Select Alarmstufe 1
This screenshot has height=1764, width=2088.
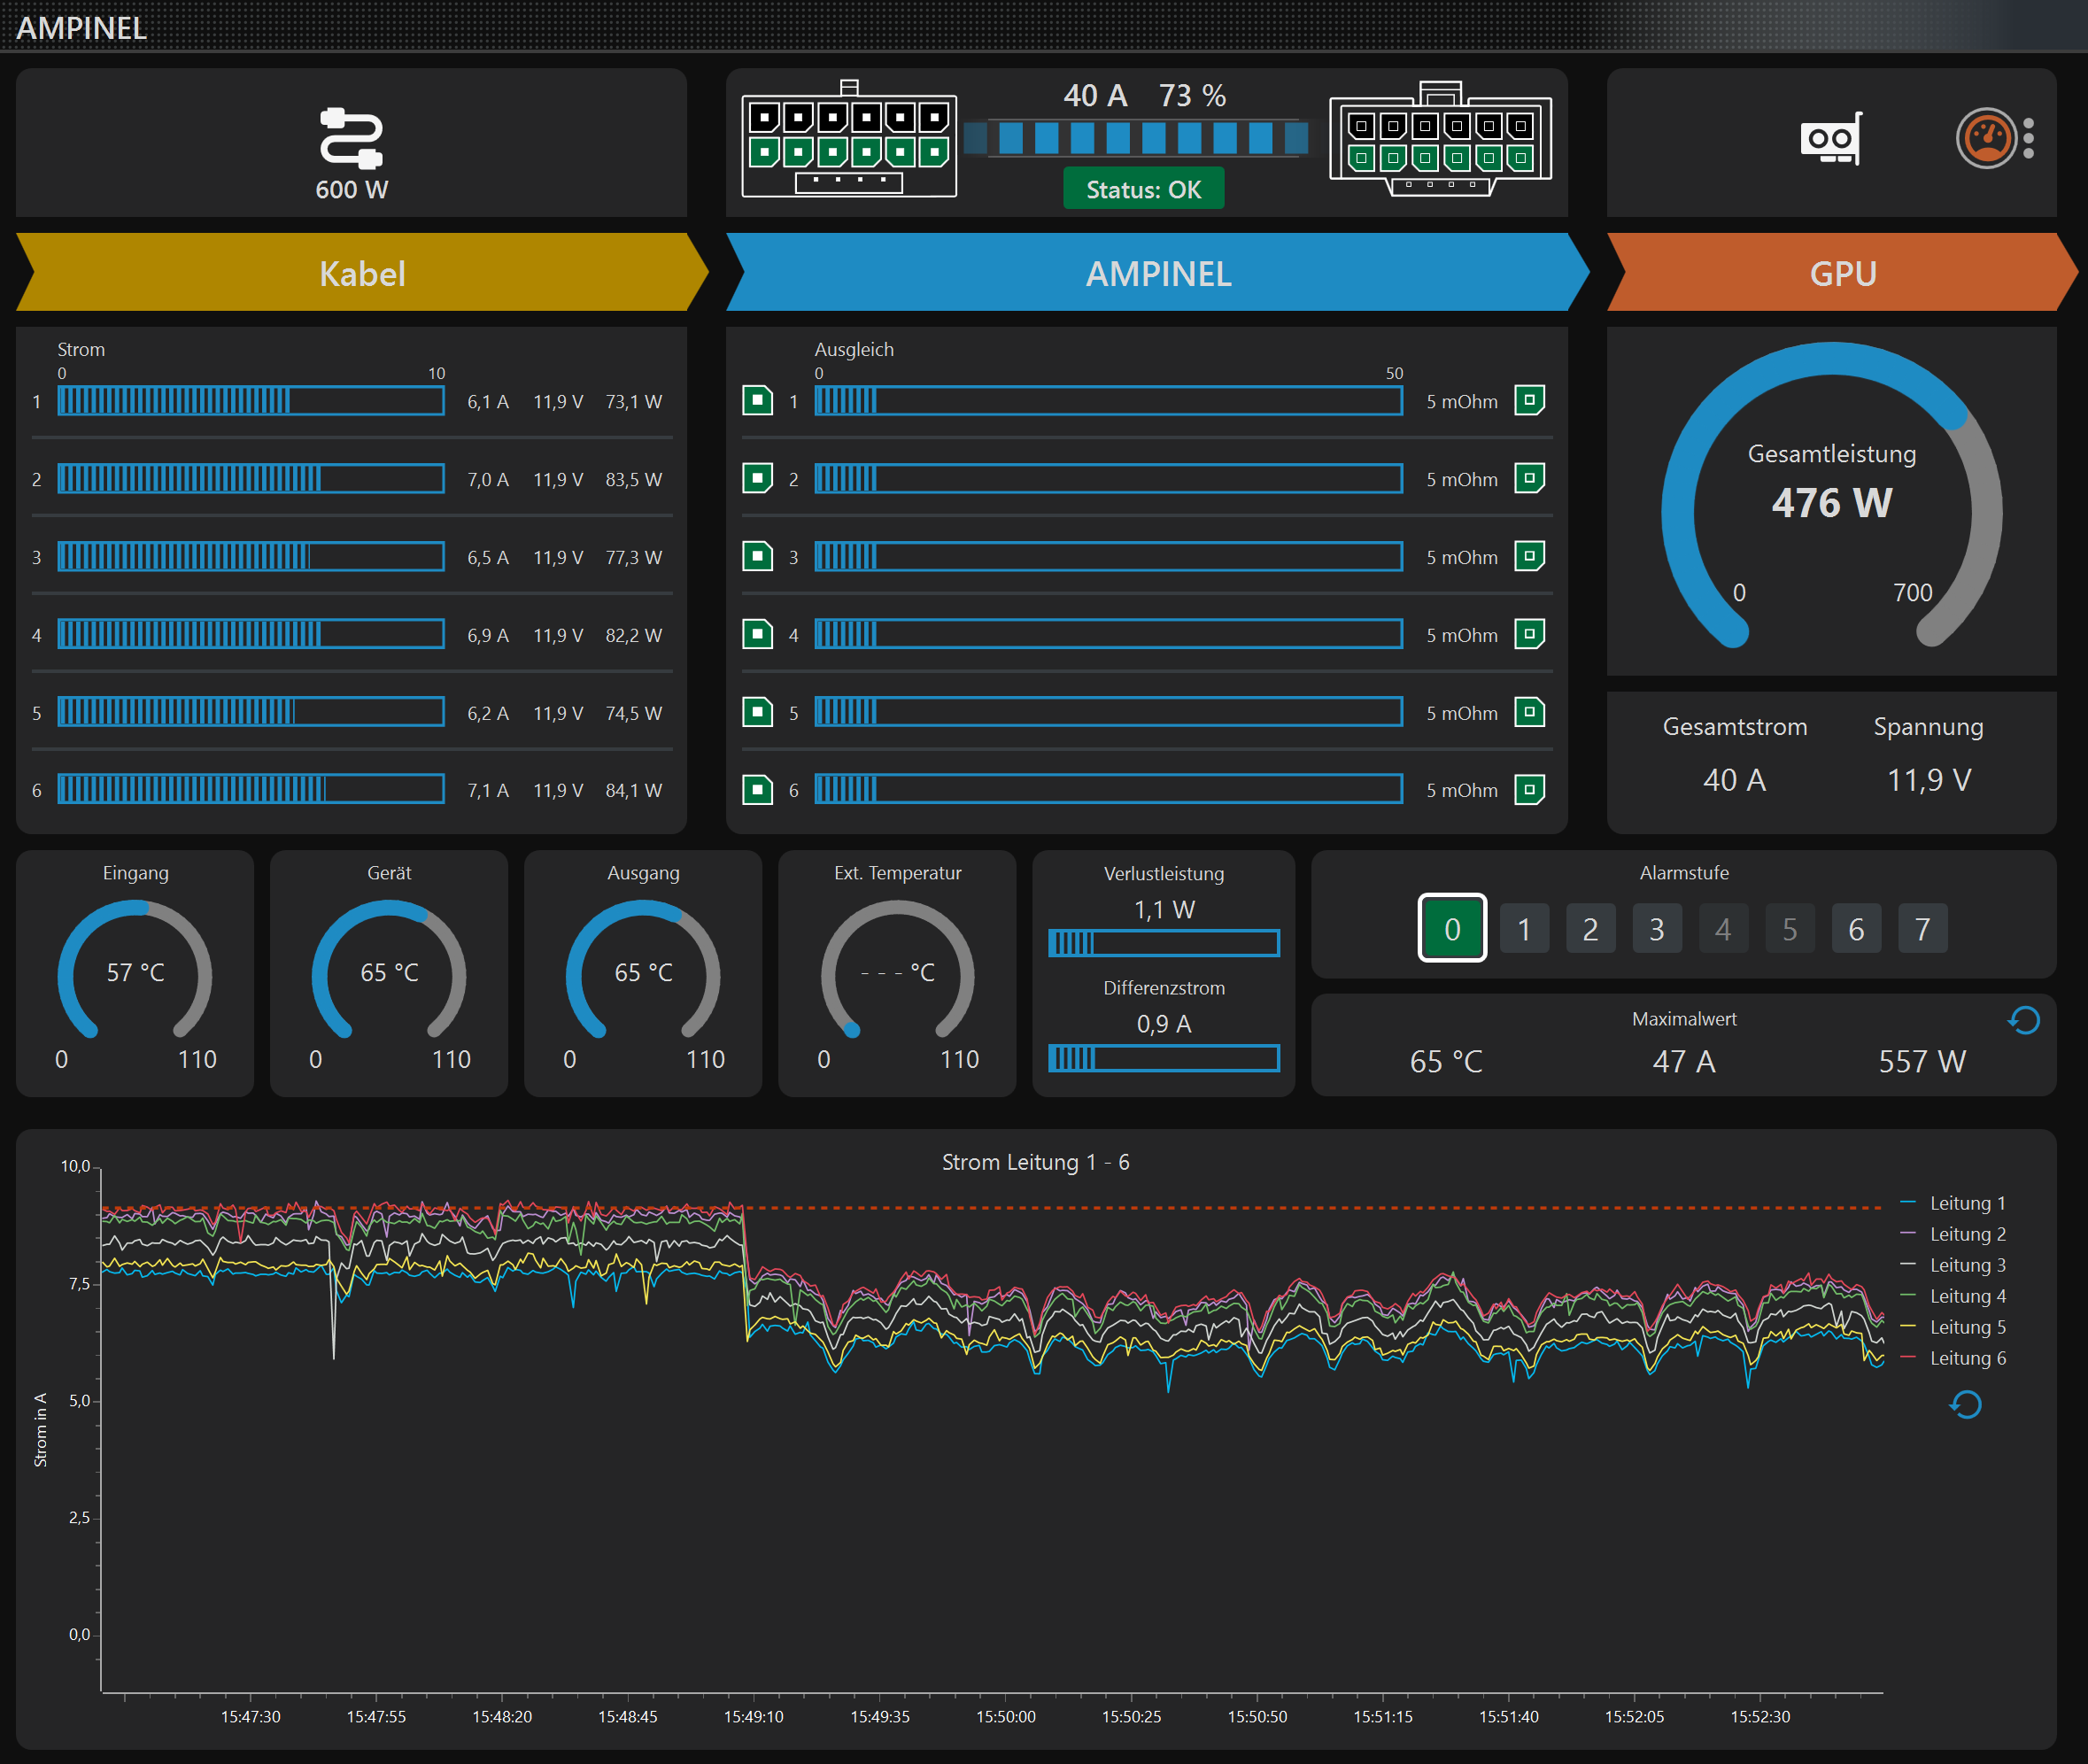tap(1524, 929)
